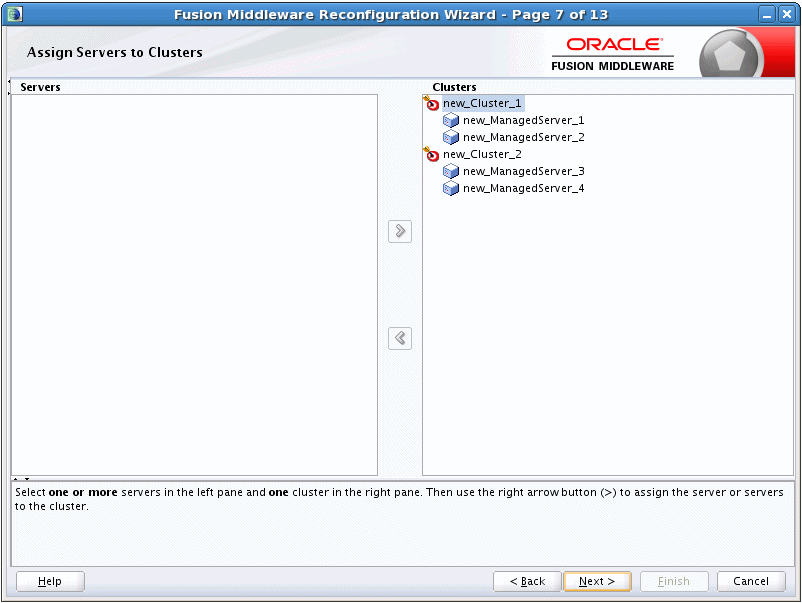
Task: Click the new_ManagedServer_2 server icon
Action: (451, 137)
